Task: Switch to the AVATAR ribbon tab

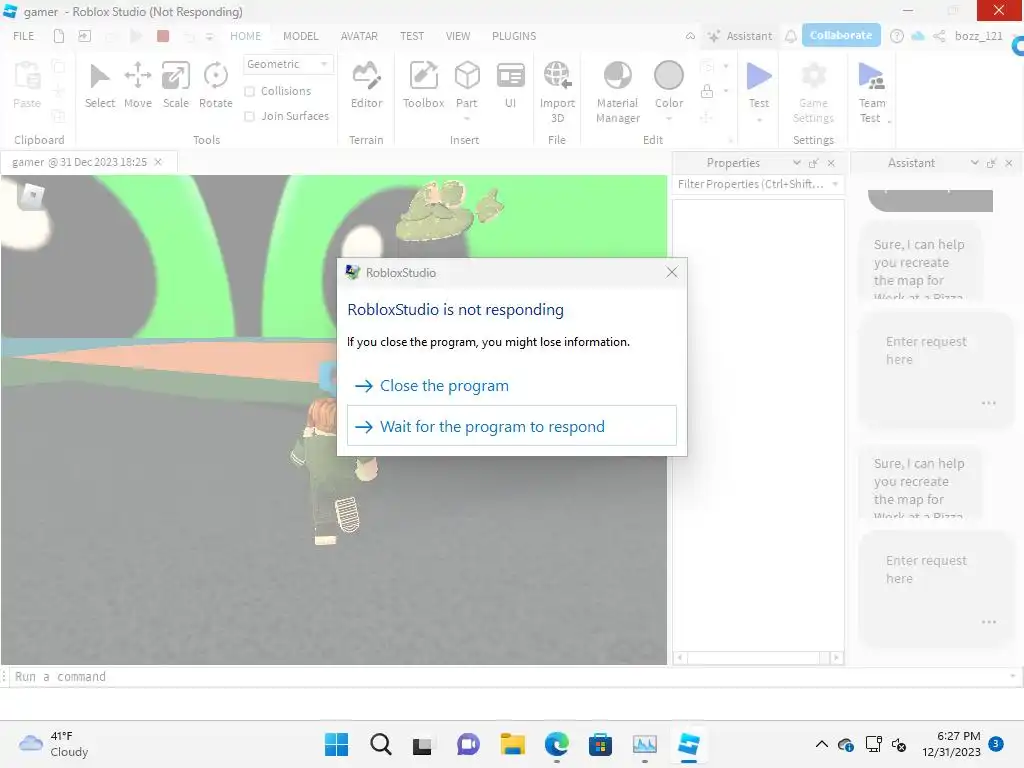Action: tap(359, 36)
